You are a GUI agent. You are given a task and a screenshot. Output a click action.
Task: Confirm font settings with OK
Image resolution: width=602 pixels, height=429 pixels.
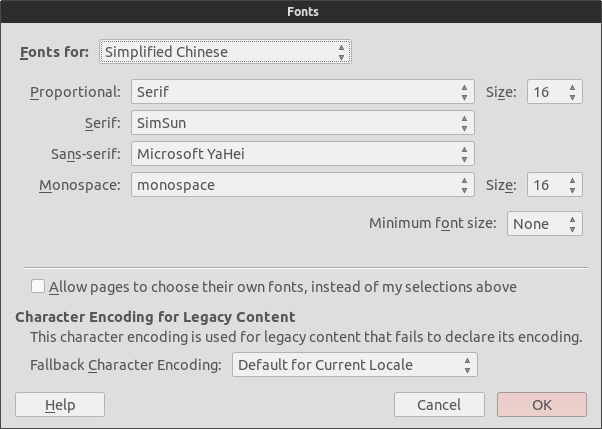542,405
